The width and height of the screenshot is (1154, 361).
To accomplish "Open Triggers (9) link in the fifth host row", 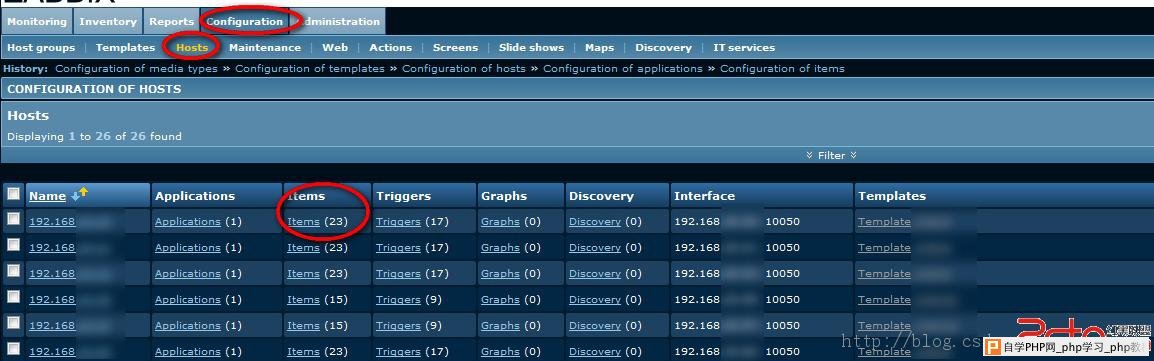I will pos(398,326).
